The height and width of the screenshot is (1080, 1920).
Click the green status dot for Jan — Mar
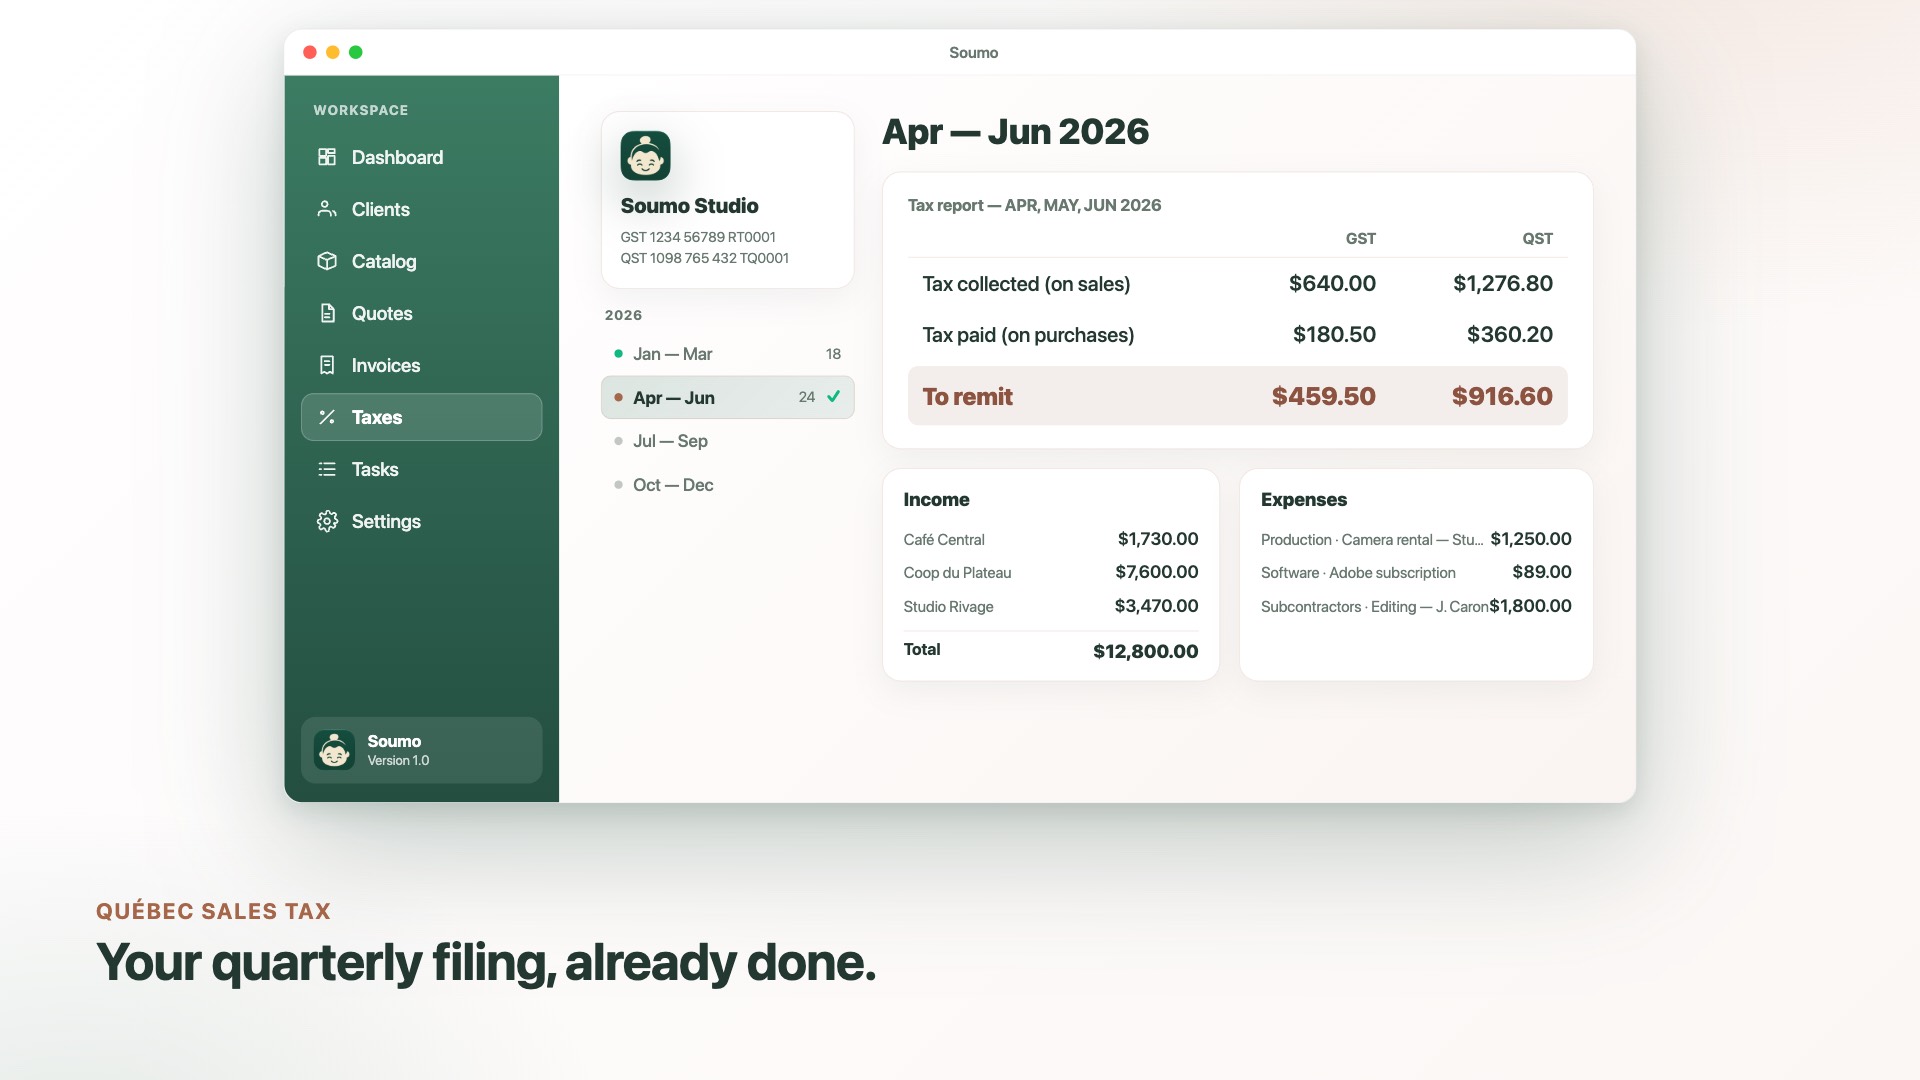tap(618, 354)
